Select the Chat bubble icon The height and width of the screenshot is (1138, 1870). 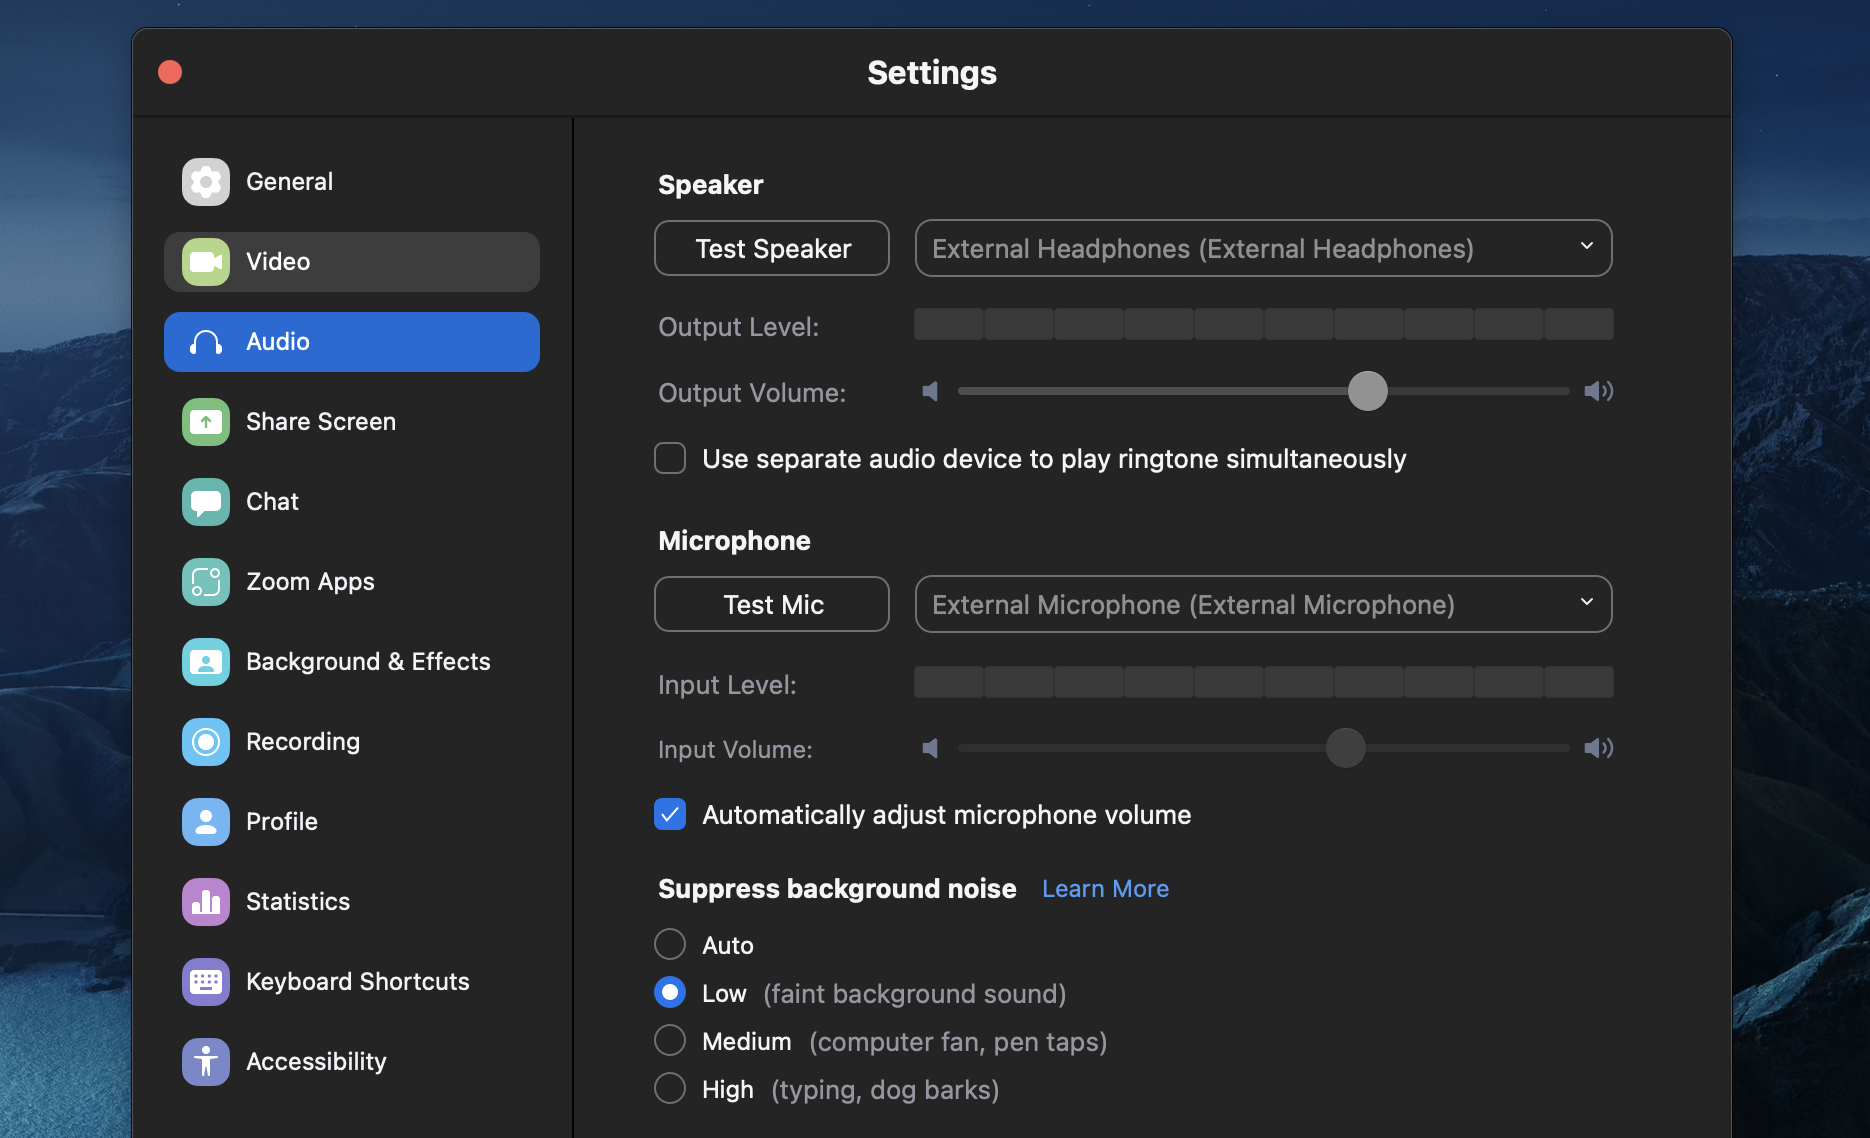[x=206, y=502]
